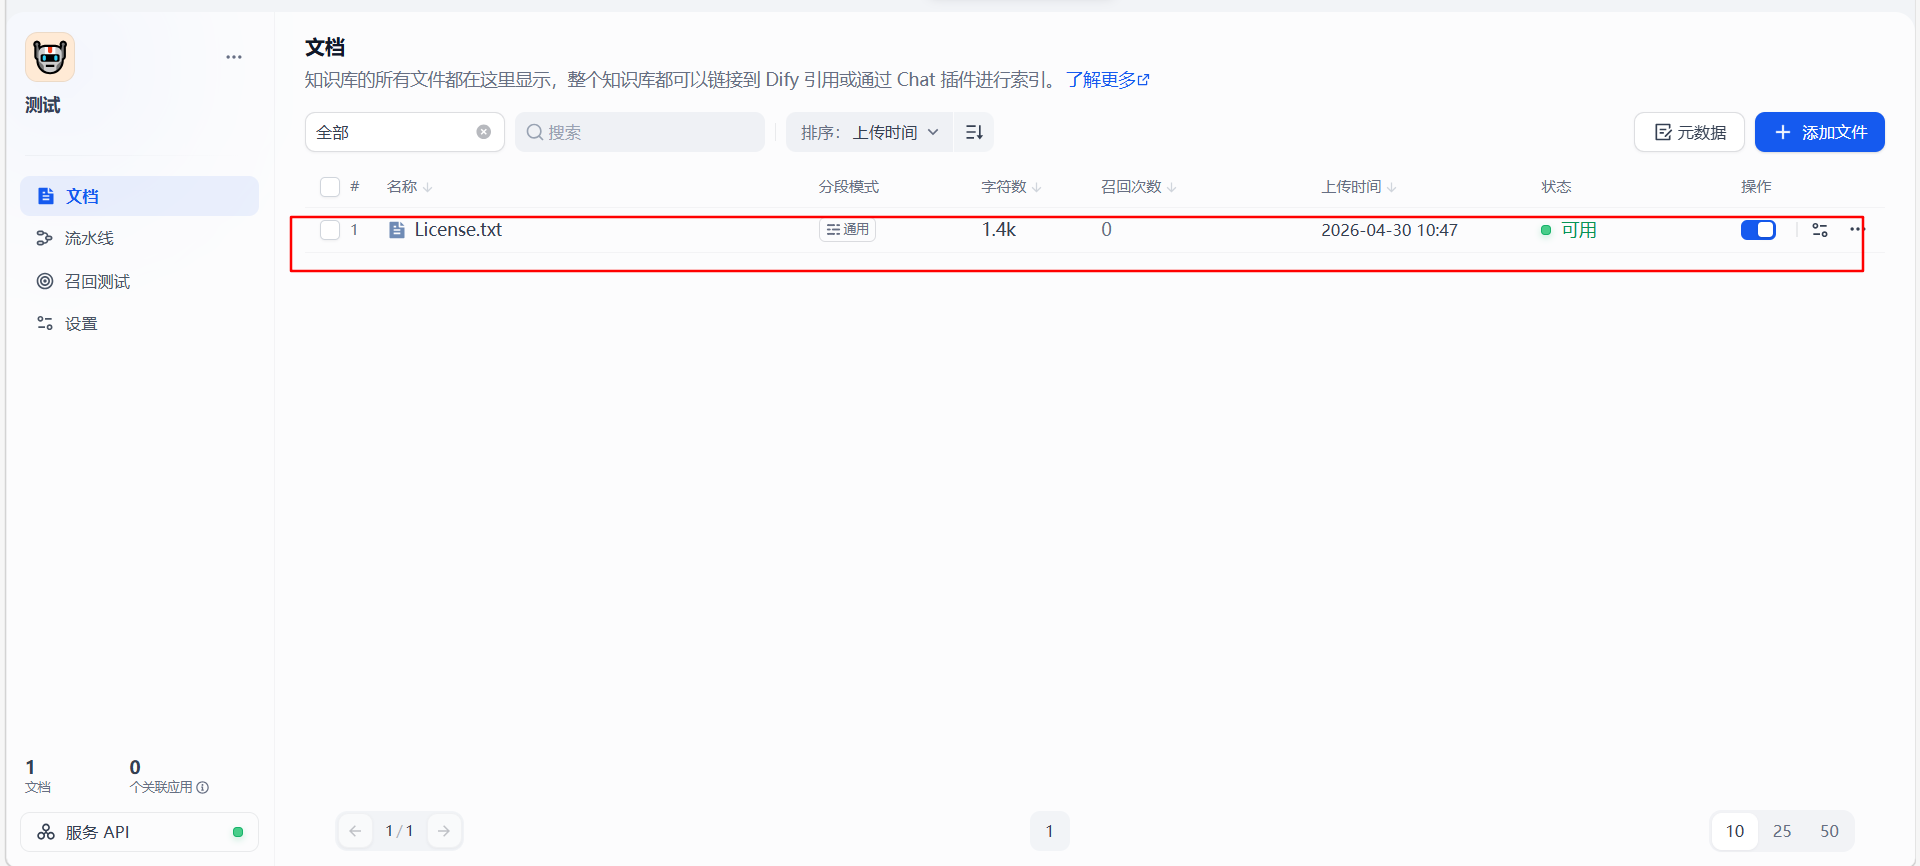Sort by the 召回次数 column header
Image resolution: width=1920 pixels, height=866 pixels.
point(1138,187)
